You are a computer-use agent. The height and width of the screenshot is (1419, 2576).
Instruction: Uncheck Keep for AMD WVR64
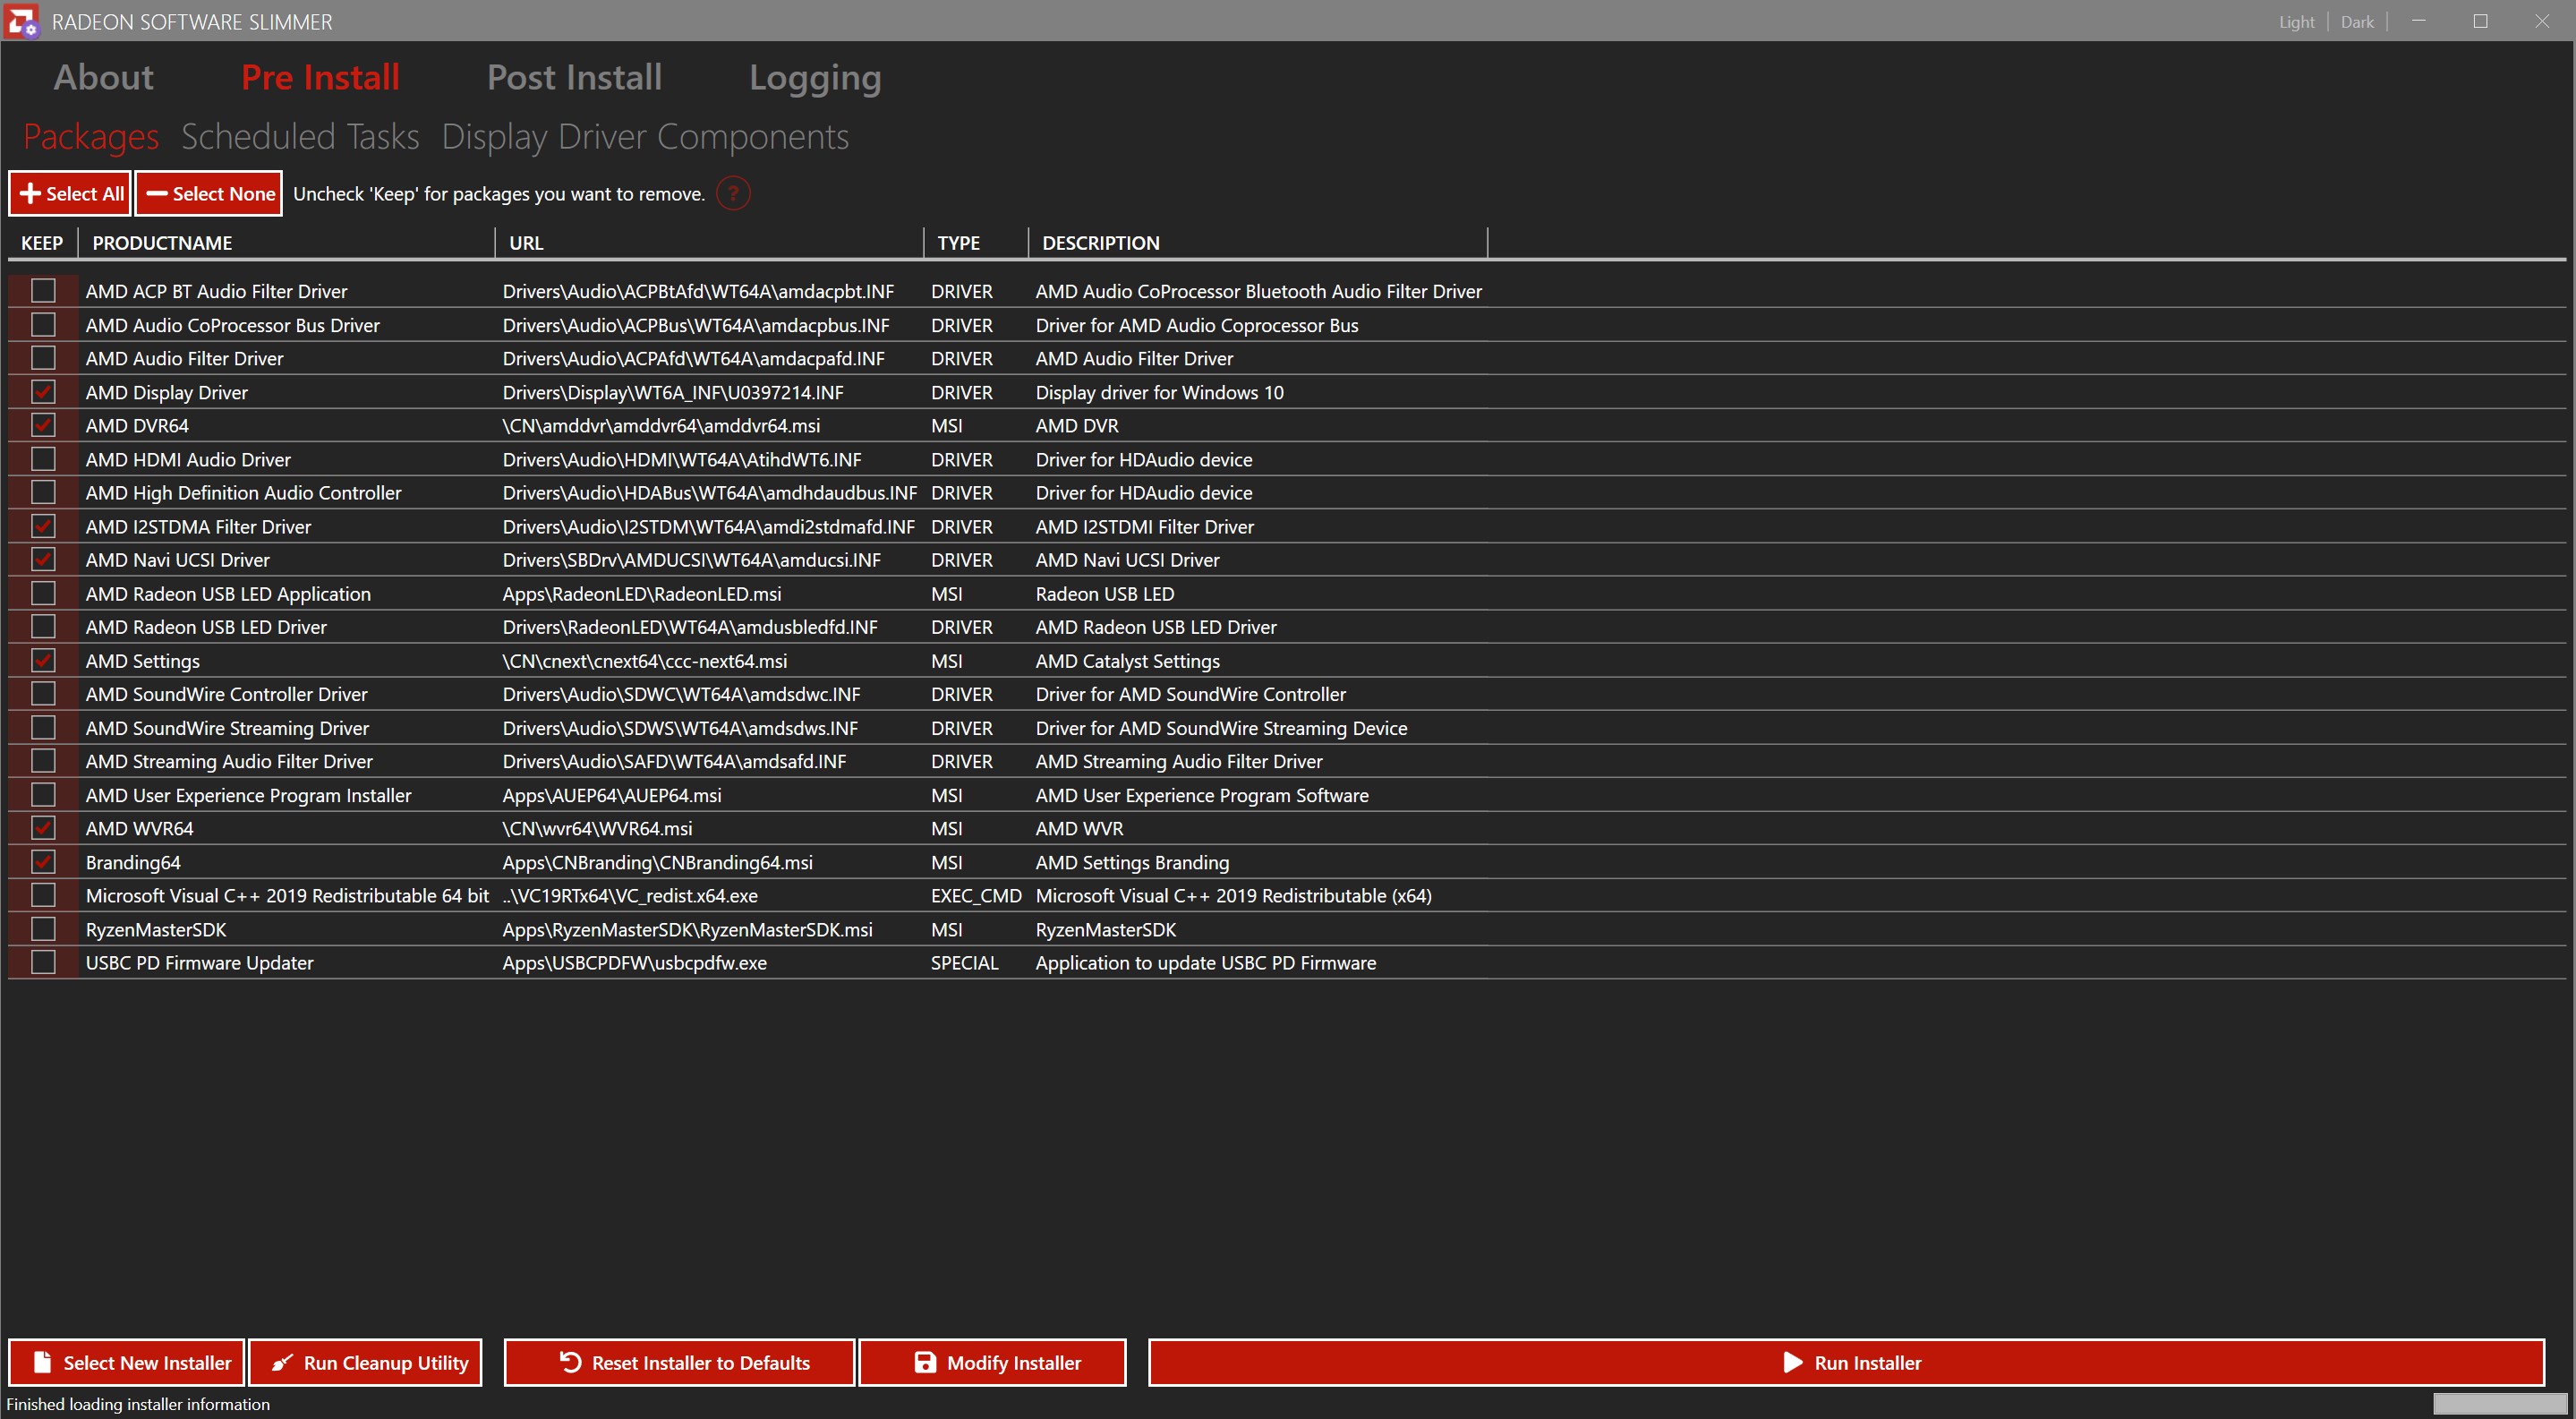(43, 828)
